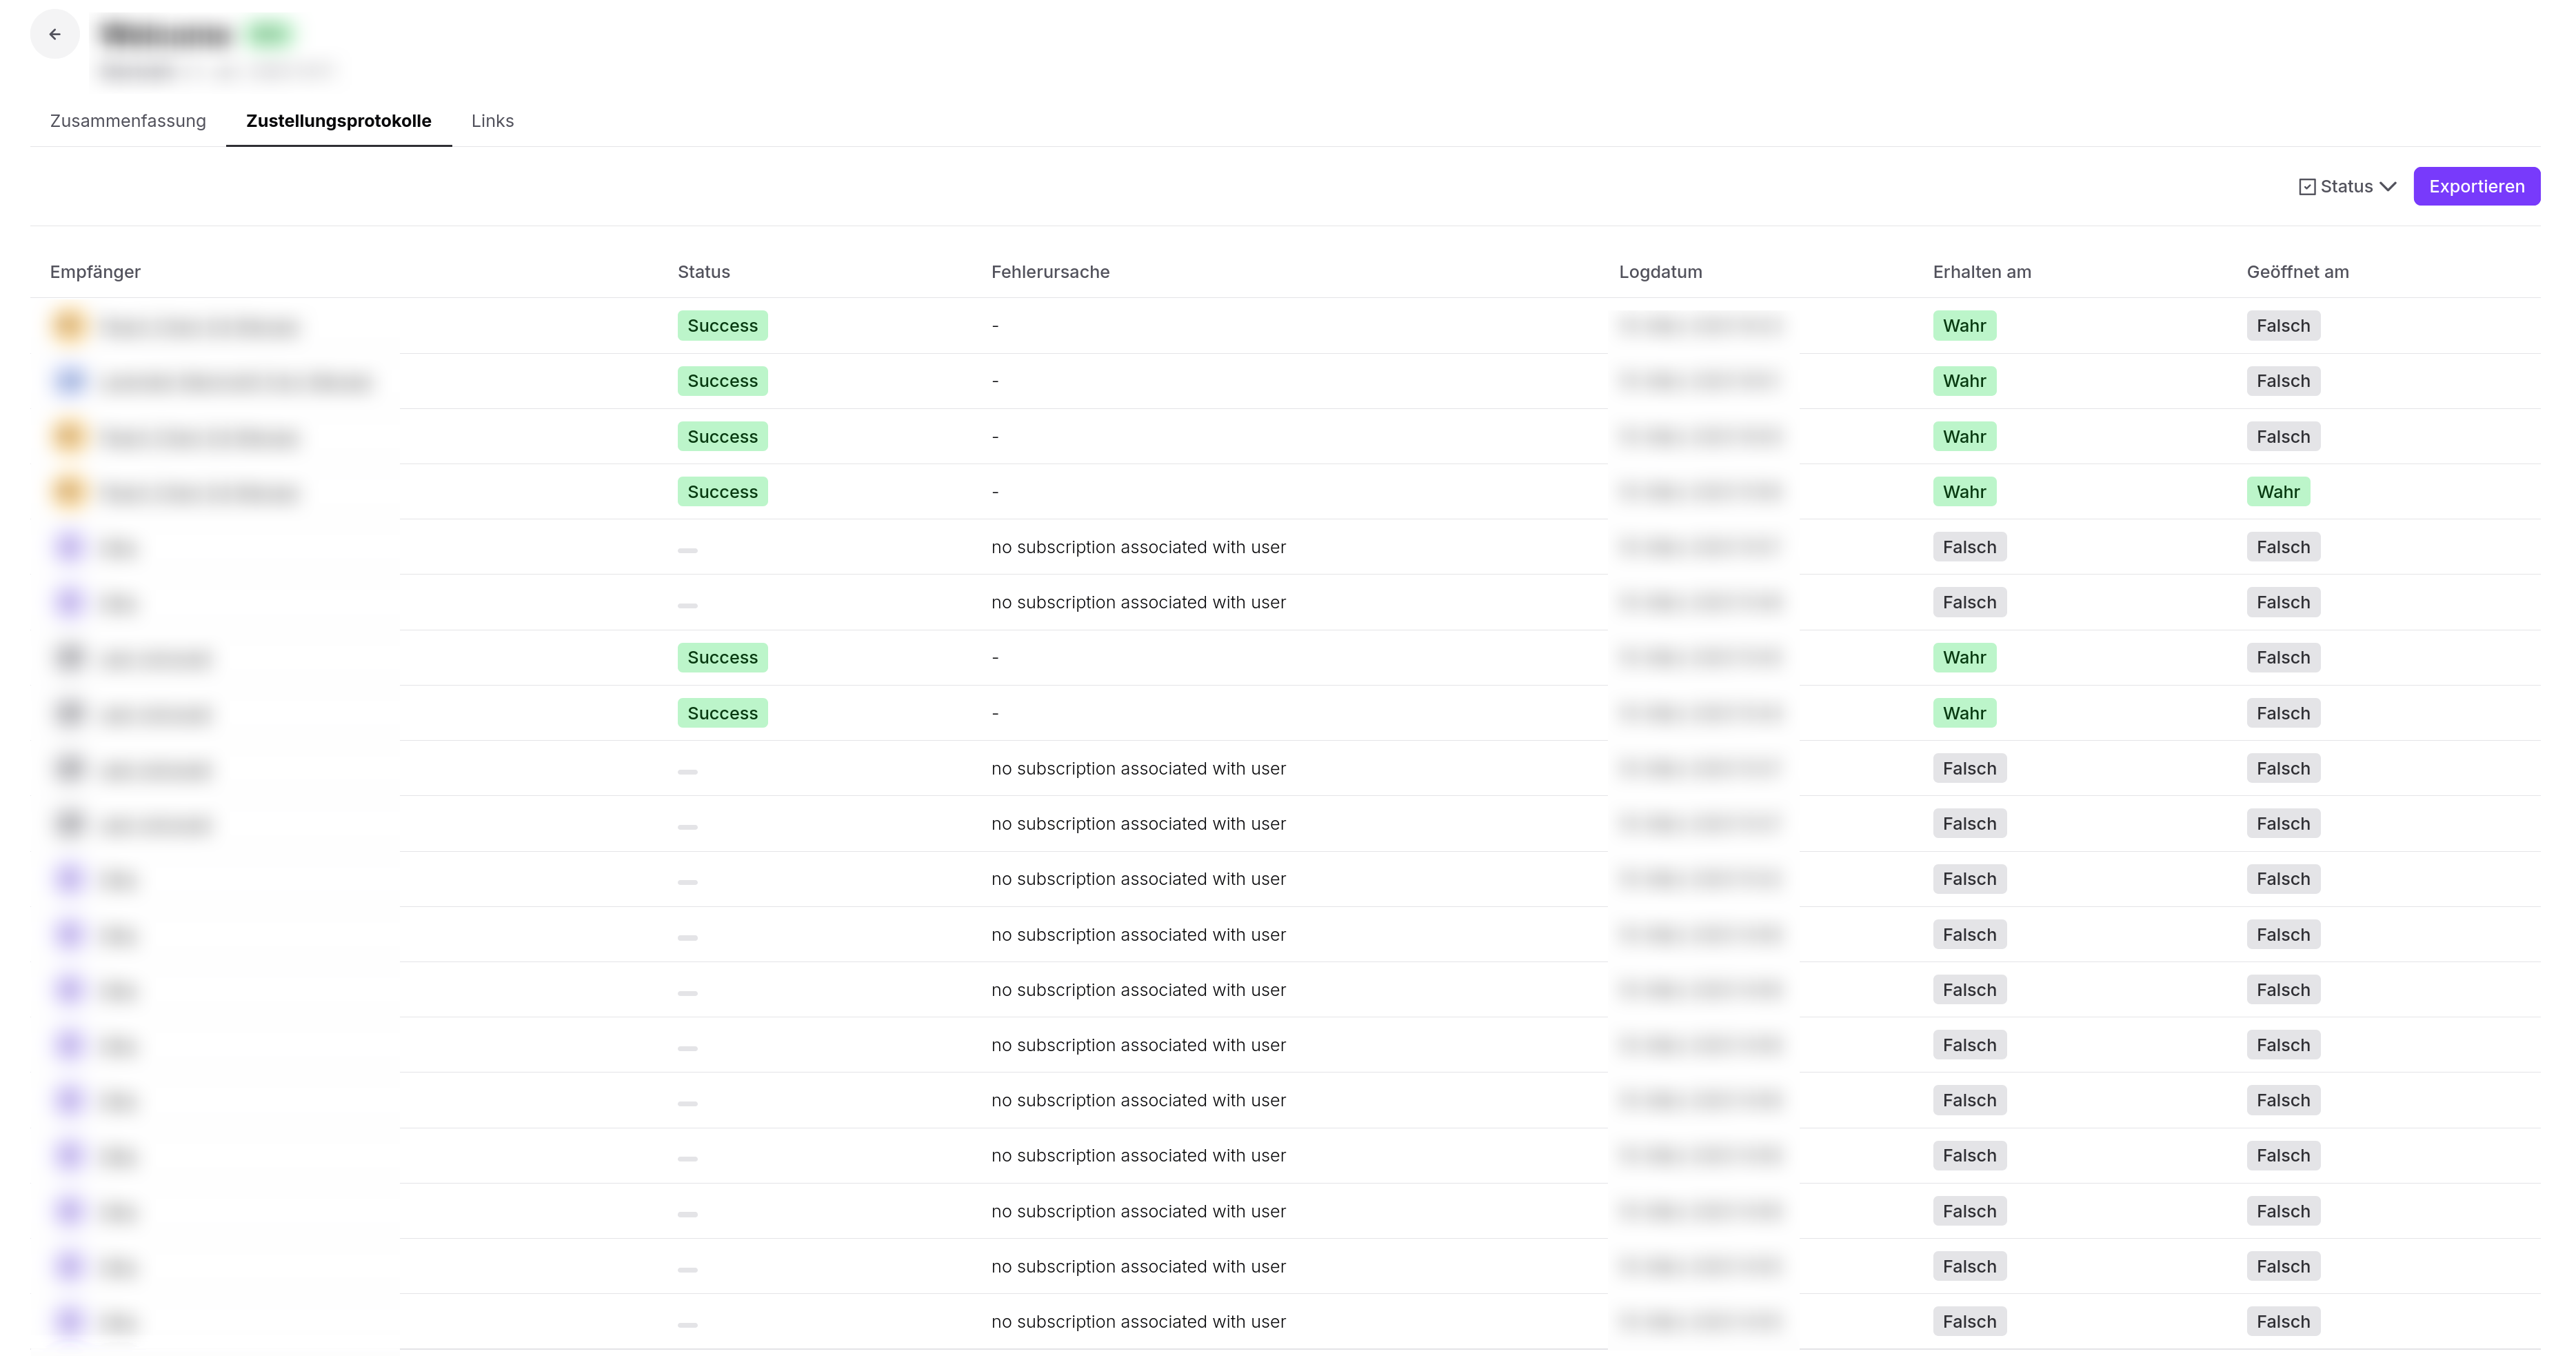Click the Erhalten am column header
The height and width of the screenshot is (1356, 2576).
[1982, 272]
